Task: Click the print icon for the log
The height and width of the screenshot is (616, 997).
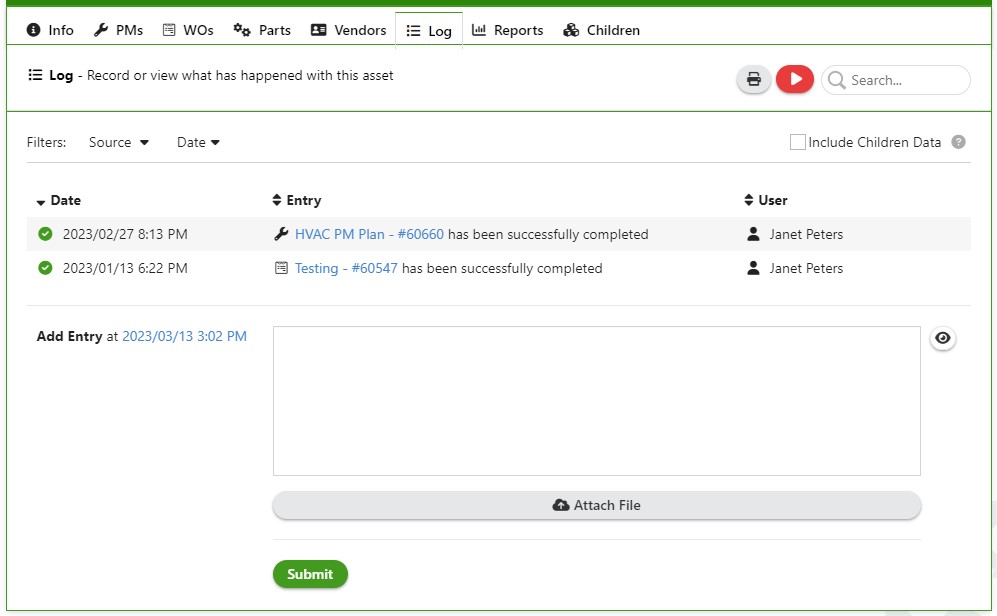Action: point(753,78)
